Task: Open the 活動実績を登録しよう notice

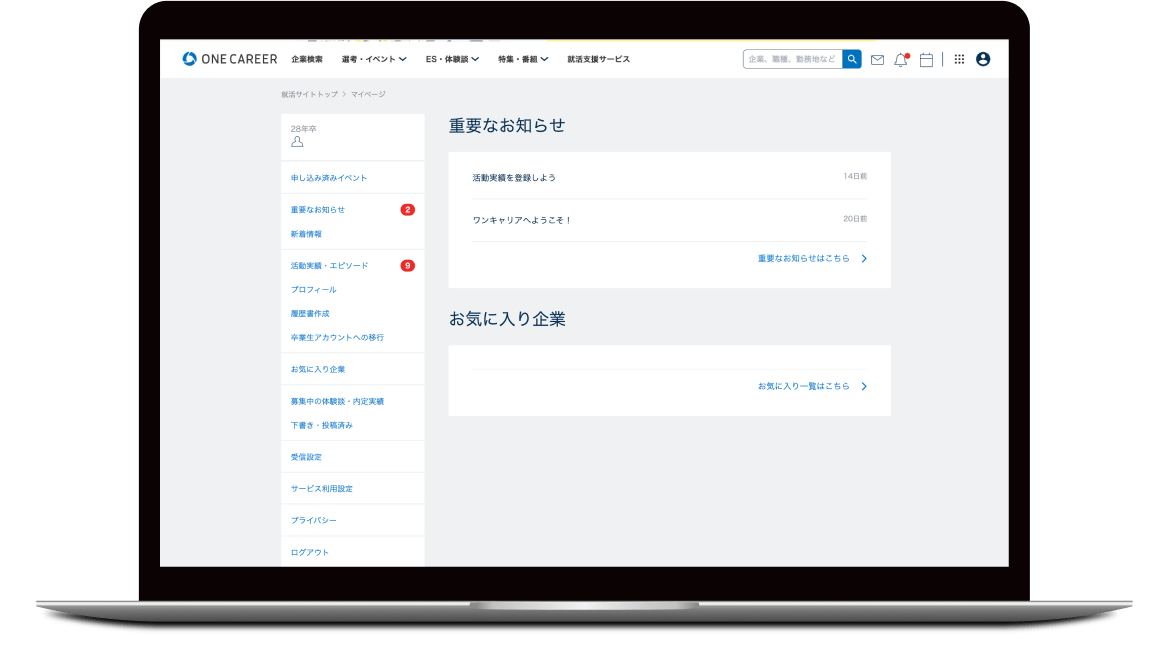Action: pyautogui.click(x=514, y=177)
